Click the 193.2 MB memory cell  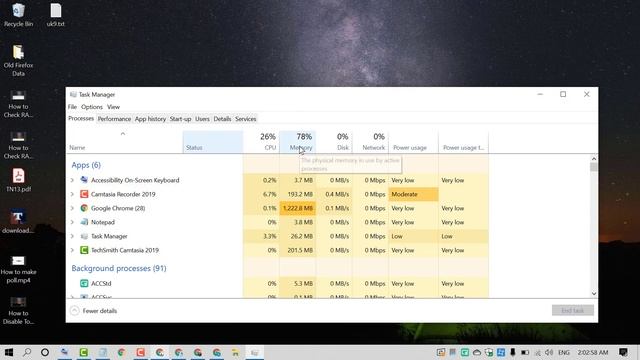pyautogui.click(x=298, y=194)
